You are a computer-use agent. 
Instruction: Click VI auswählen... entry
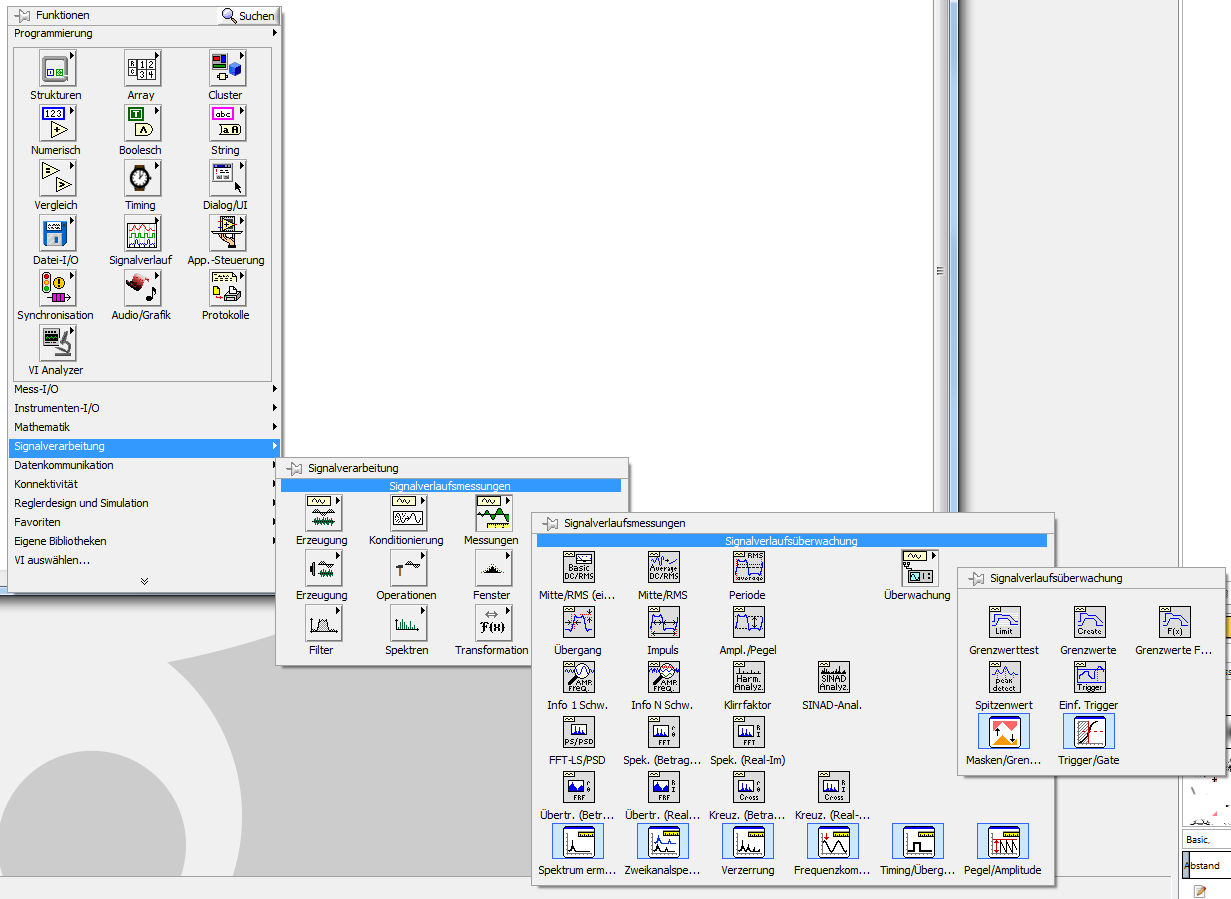52,560
